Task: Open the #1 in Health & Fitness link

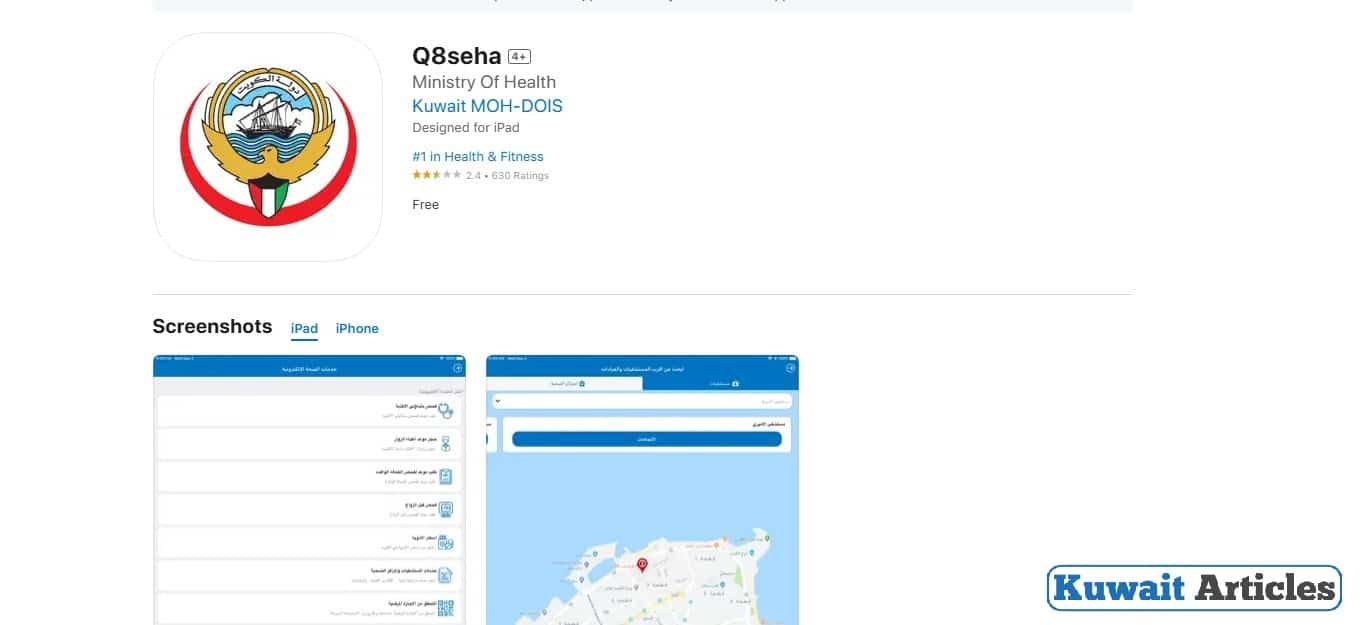Action: pos(478,156)
